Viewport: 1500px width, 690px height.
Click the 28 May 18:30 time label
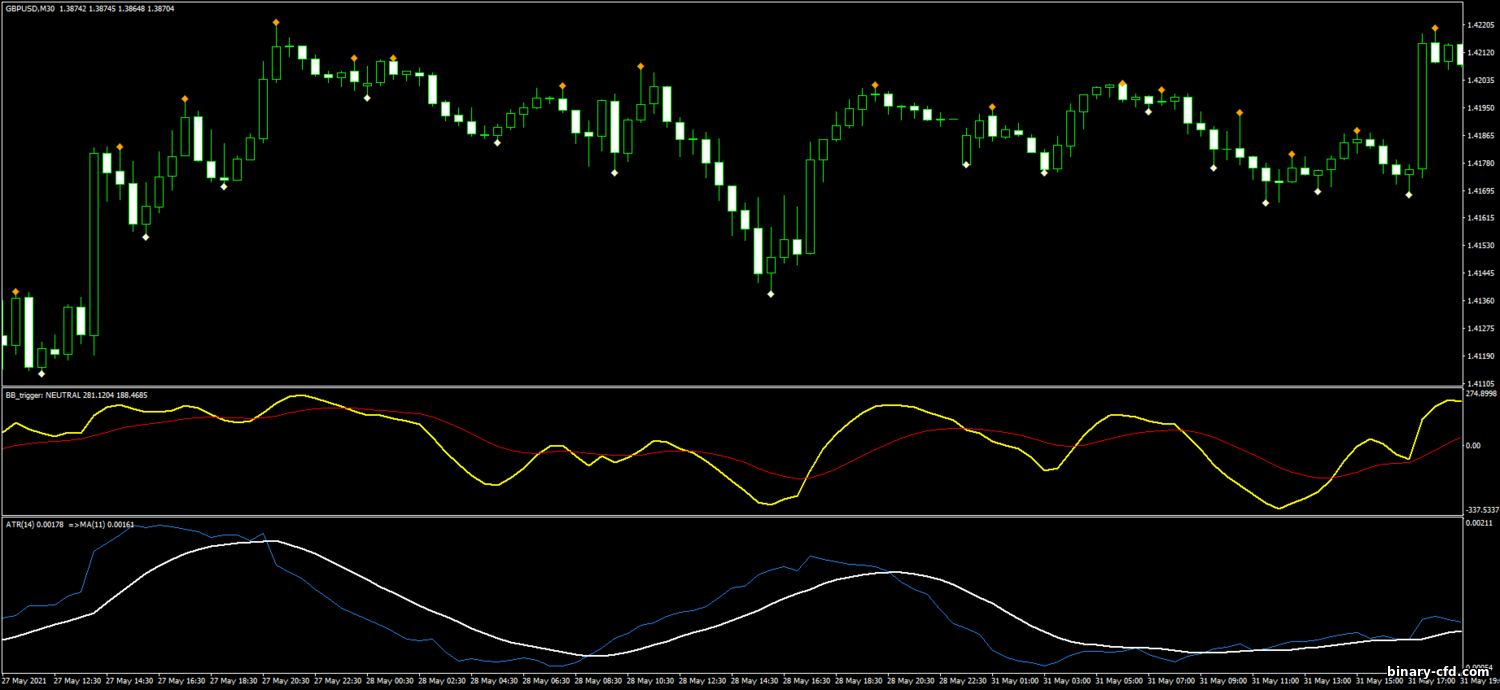[859, 681]
